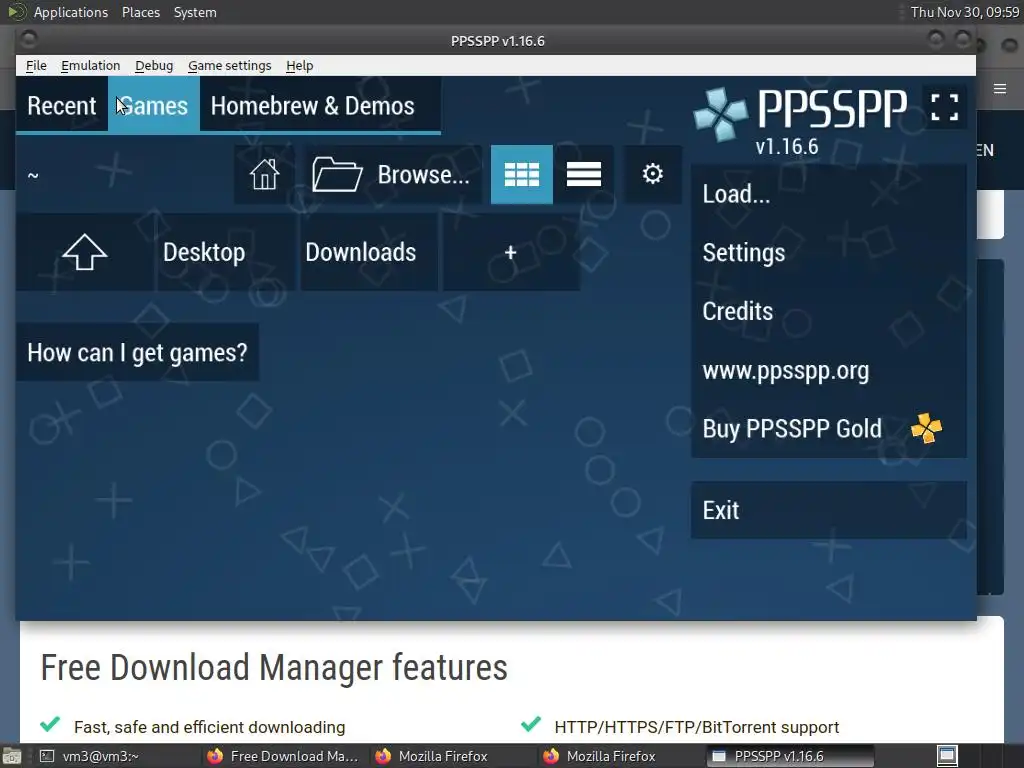The height and width of the screenshot is (768, 1024).
Task: Click the current path tilde label
Action: point(33,175)
